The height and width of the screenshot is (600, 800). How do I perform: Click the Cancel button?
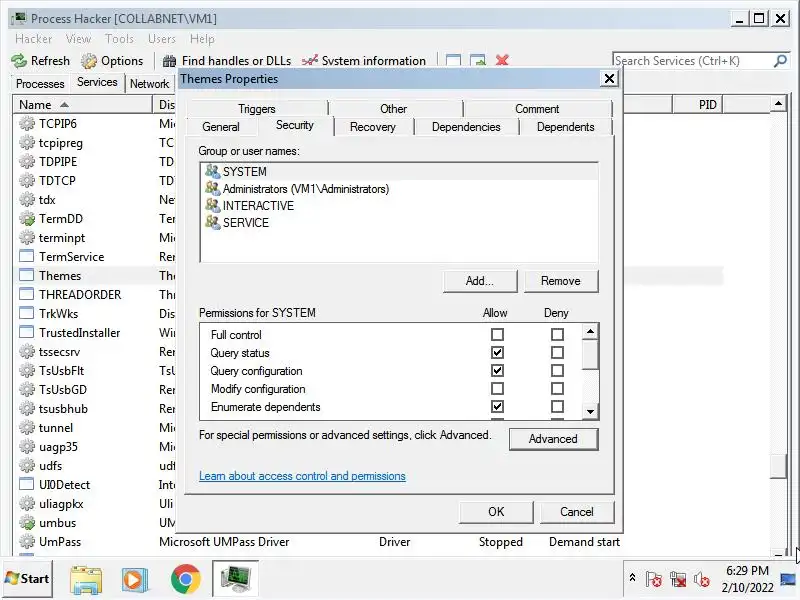coord(577,512)
